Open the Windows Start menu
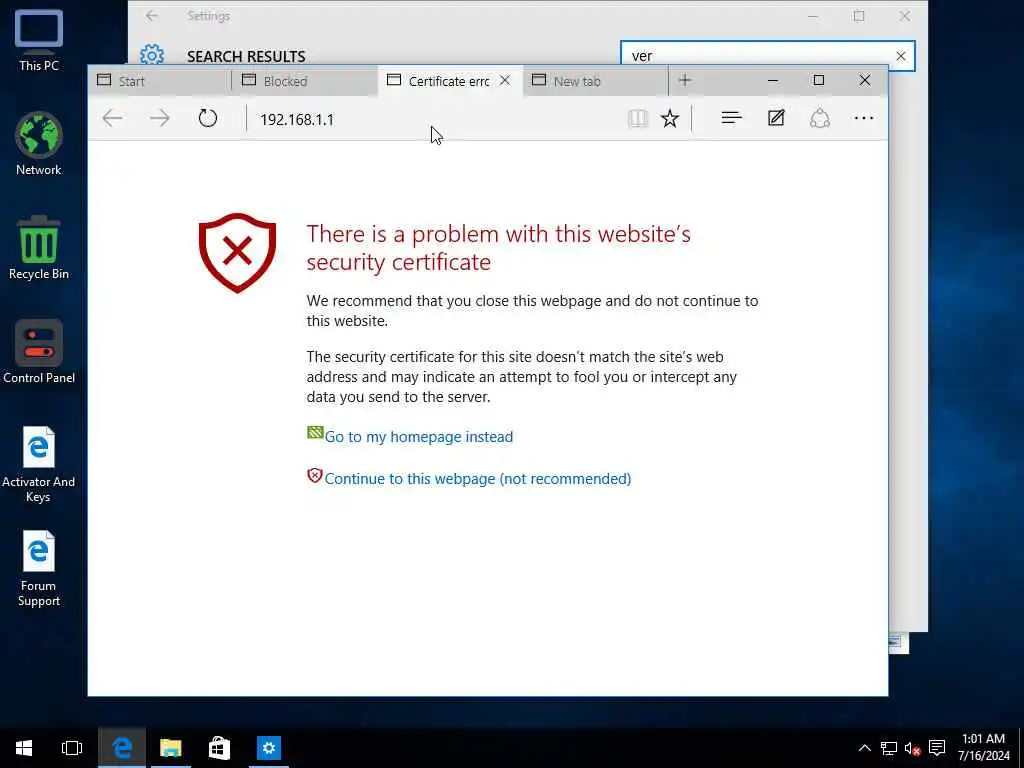Viewport: 1024px width, 768px height. point(24,748)
